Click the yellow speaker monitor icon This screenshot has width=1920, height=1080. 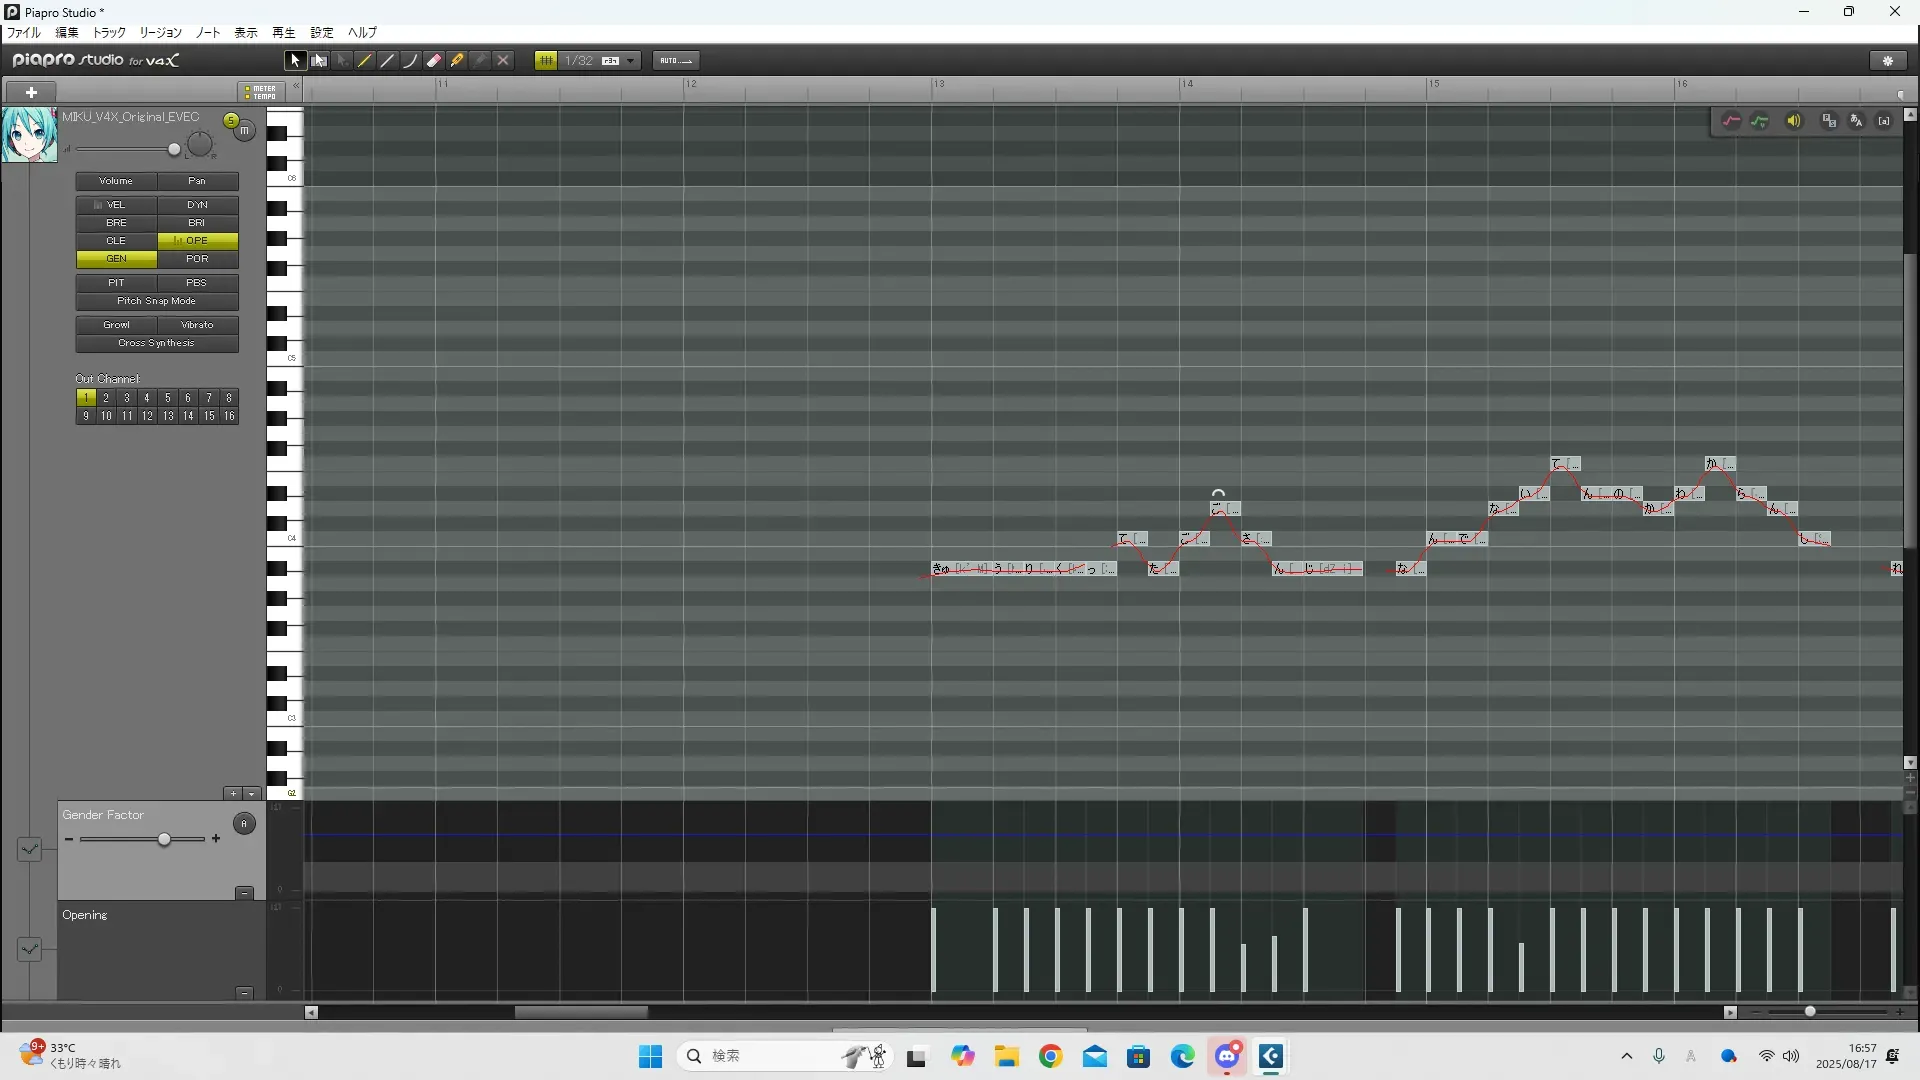pyautogui.click(x=1794, y=121)
